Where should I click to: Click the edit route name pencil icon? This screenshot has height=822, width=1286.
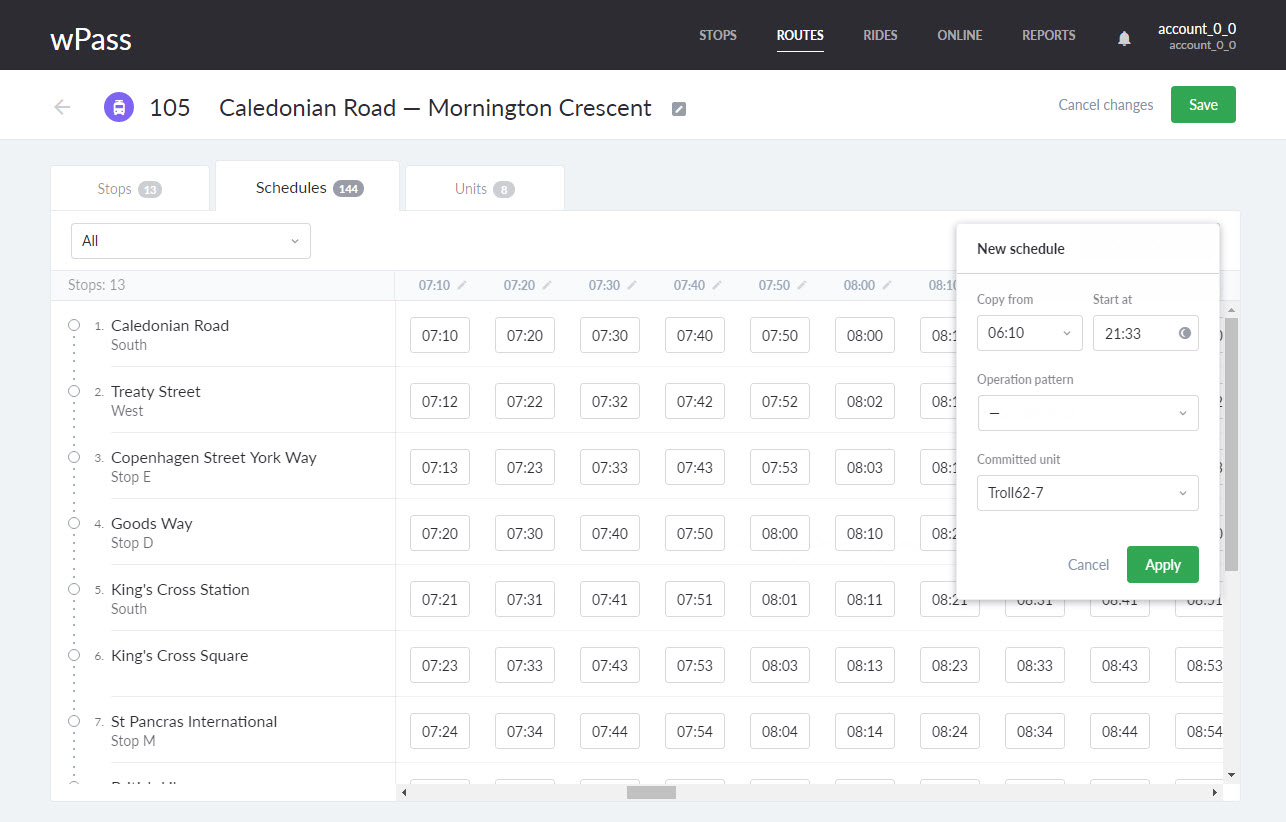coord(679,109)
